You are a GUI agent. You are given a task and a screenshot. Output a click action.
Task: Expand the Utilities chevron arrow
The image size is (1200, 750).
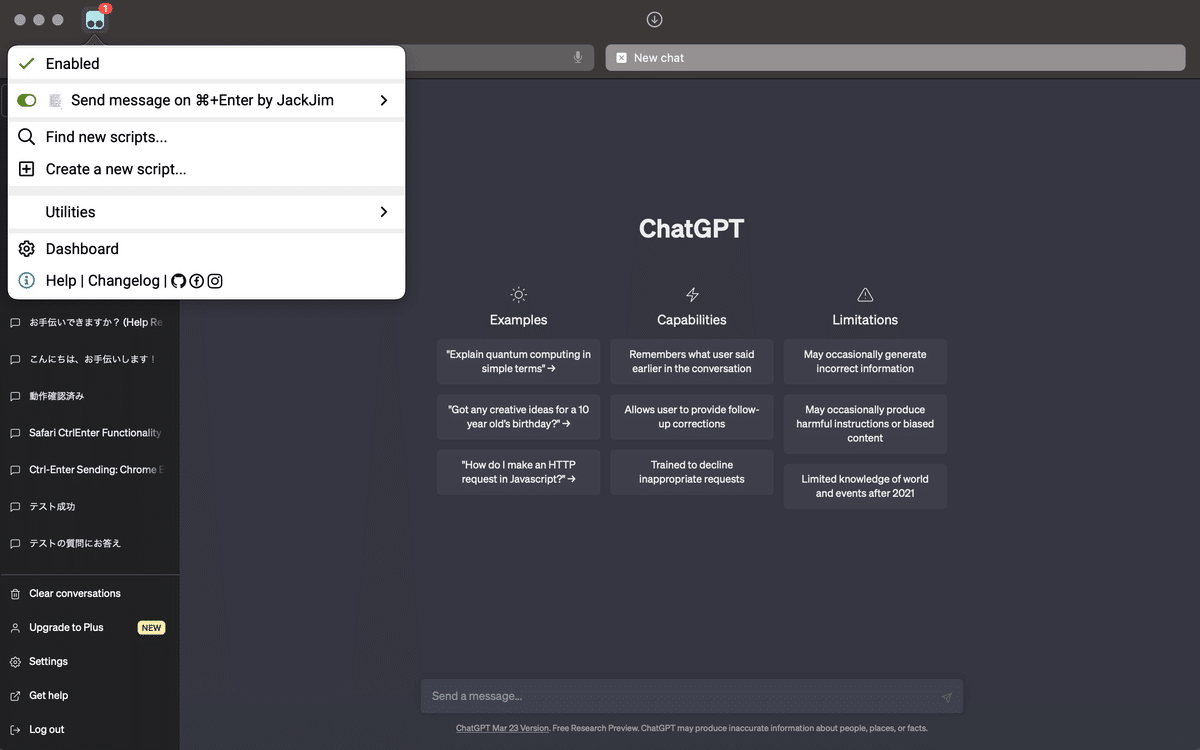[x=384, y=212]
